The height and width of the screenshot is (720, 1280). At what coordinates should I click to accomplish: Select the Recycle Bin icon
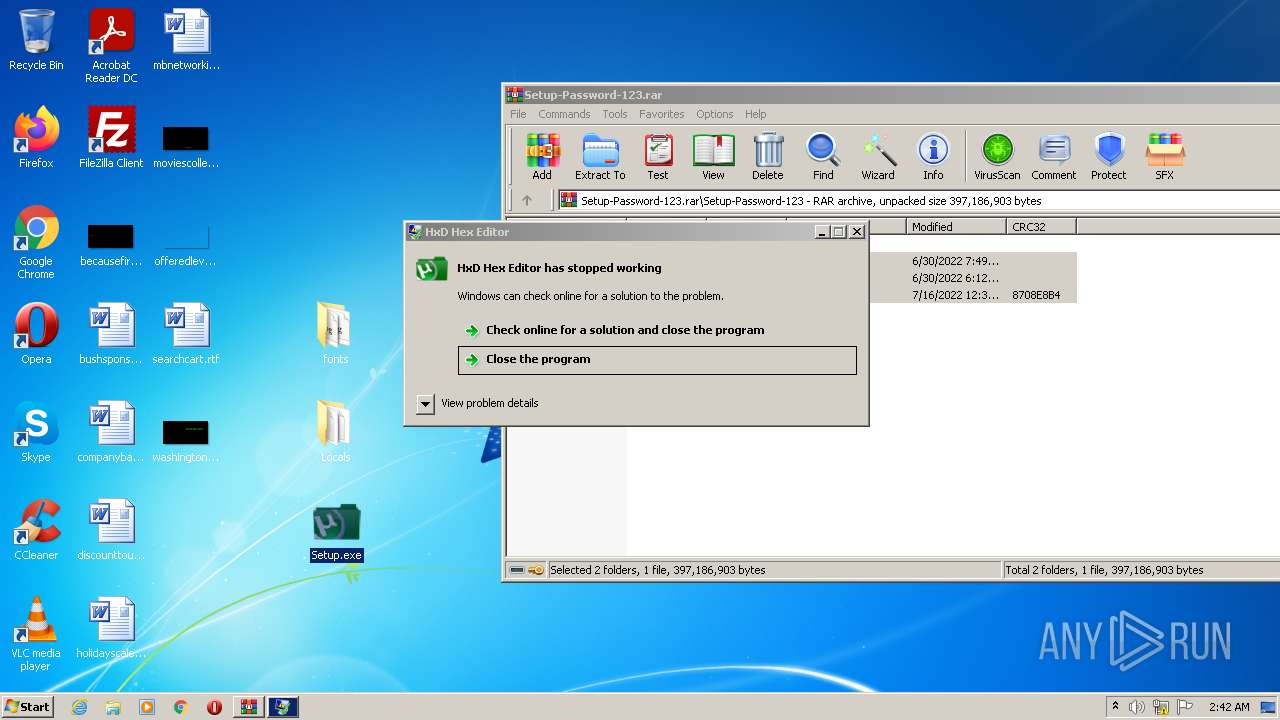(x=36, y=41)
